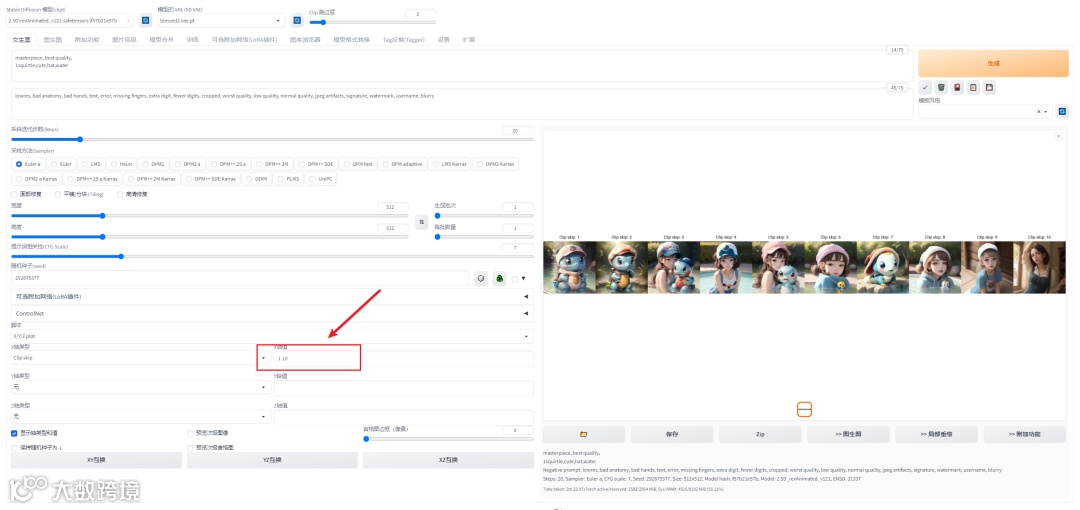1080x510 pixels.
Task: Open the Y axis type dropdown
Action: click(141, 387)
